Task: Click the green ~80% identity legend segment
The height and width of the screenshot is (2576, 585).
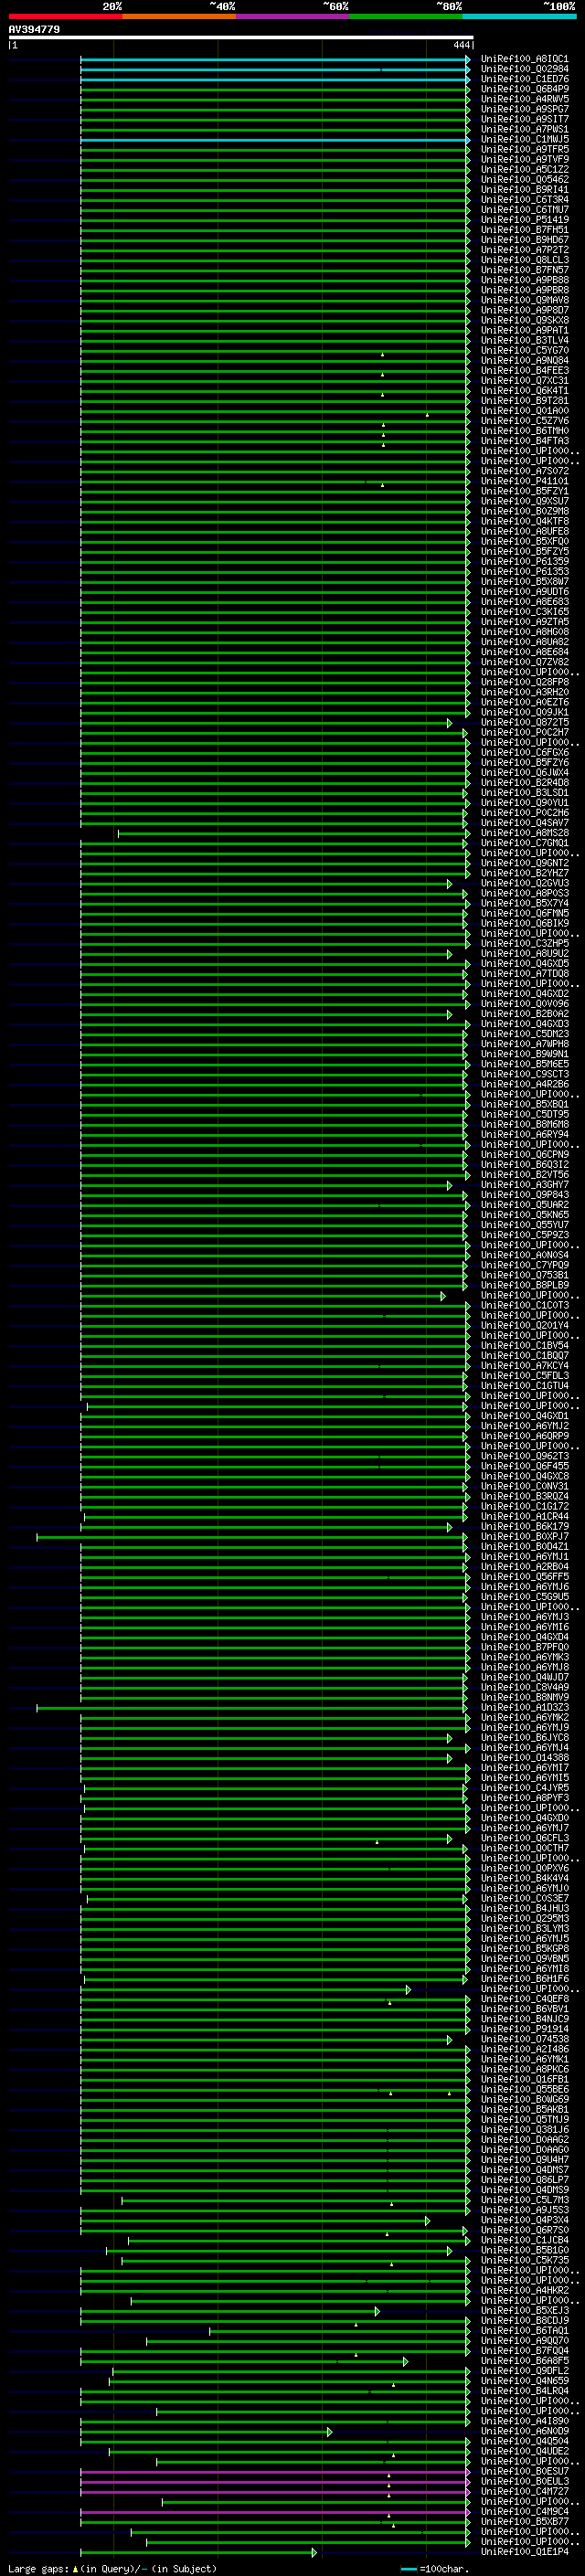Action: click(406, 16)
